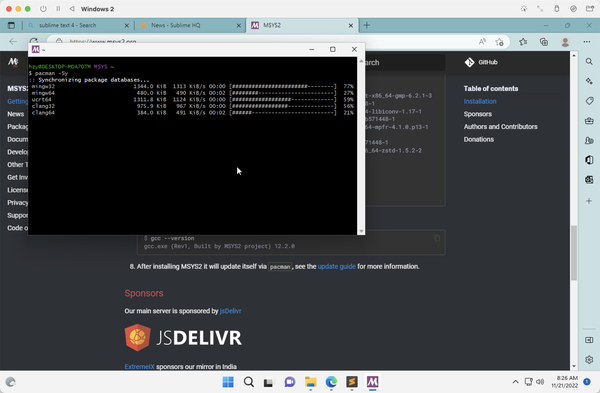Image resolution: width=600 pixels, height=393 pixels.
Task: Go back in Edge browser
Action: click(13, 42)
